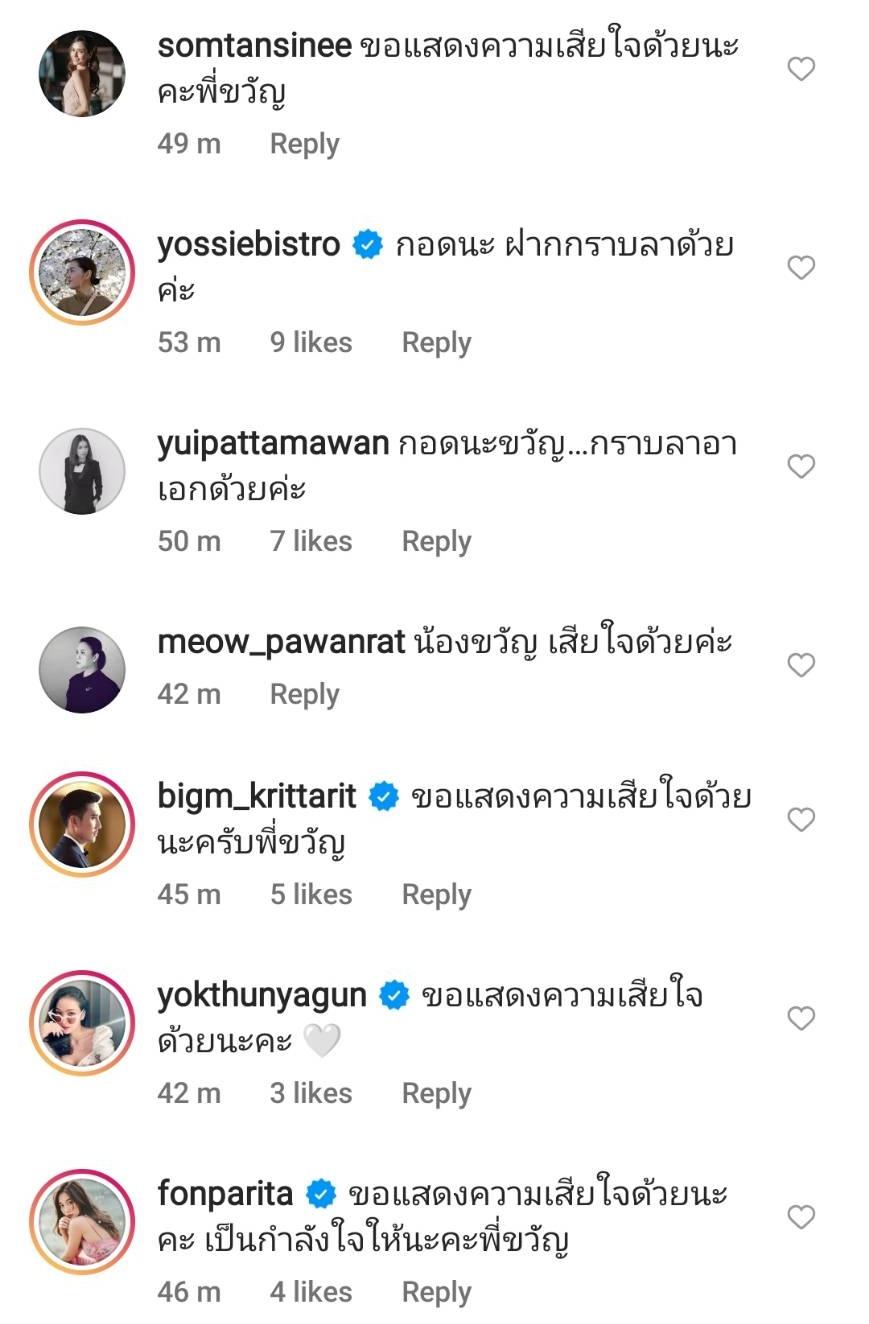Like somtansinee's comment with the heart

[x=801, y=69]
